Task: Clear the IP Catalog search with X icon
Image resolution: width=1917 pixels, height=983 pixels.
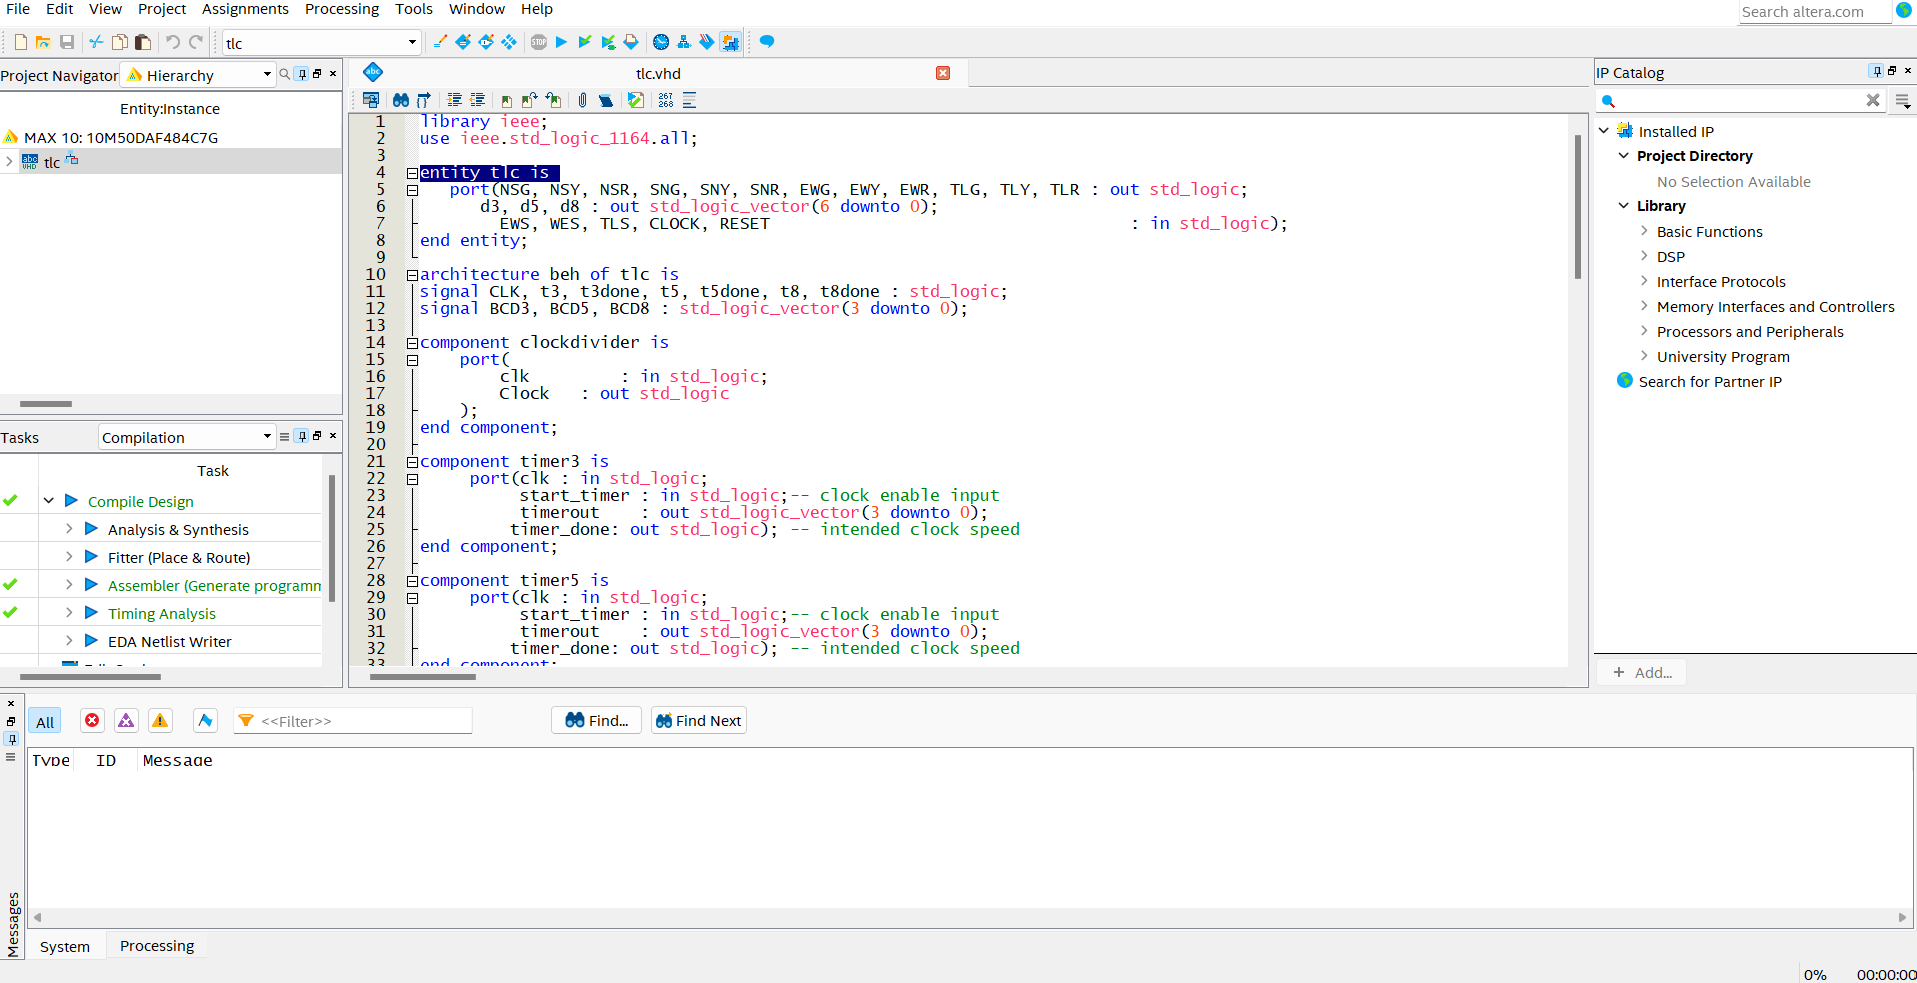Action: (1873, 100)
